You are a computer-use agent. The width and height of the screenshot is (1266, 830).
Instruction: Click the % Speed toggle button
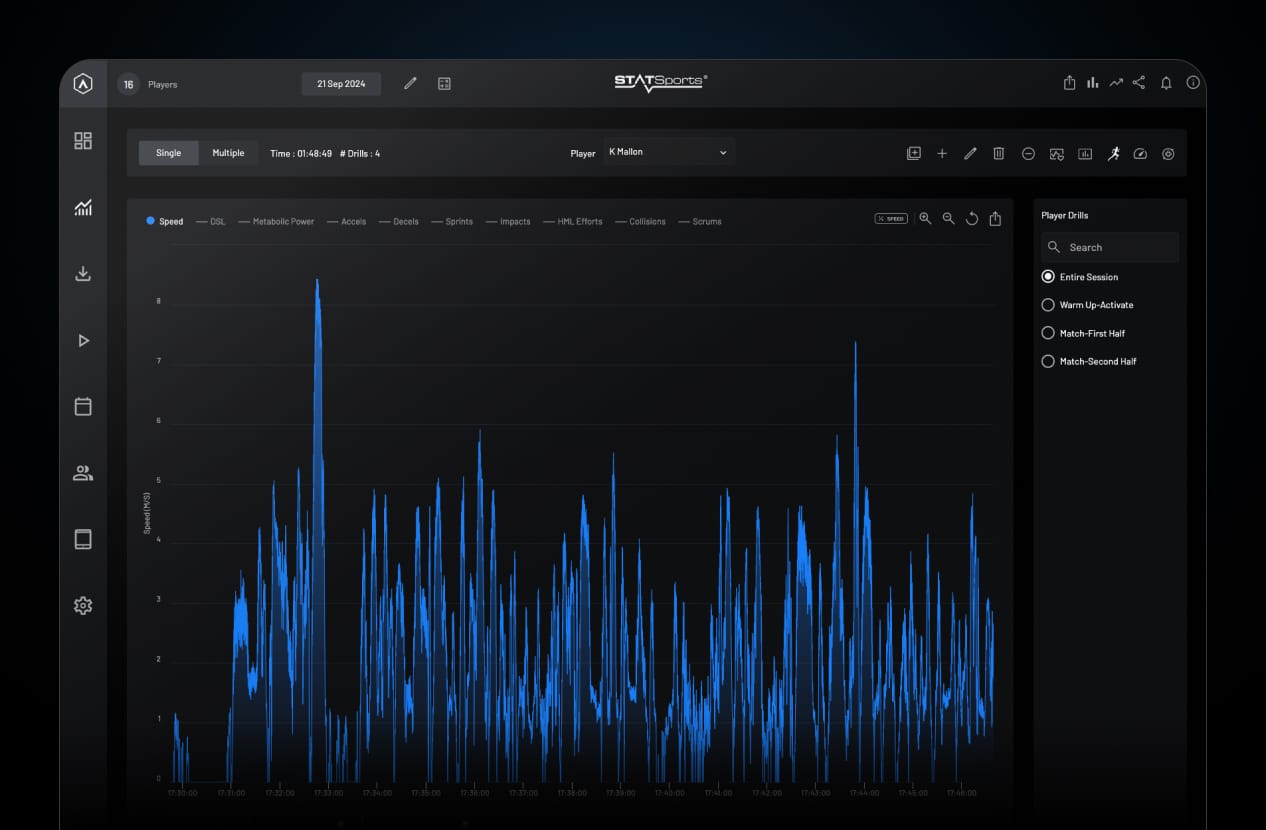coord(891,218)
